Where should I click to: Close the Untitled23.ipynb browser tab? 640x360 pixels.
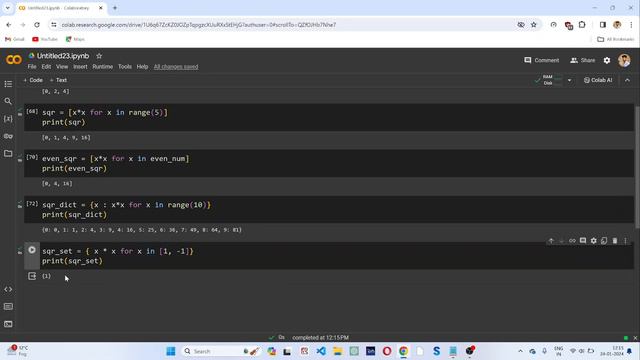101,8
